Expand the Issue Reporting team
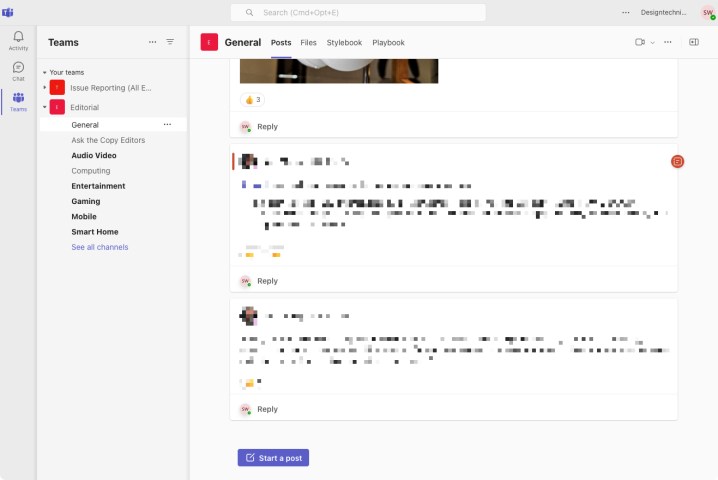This screenshot has height=480, width=718. (x=44, y=87)
